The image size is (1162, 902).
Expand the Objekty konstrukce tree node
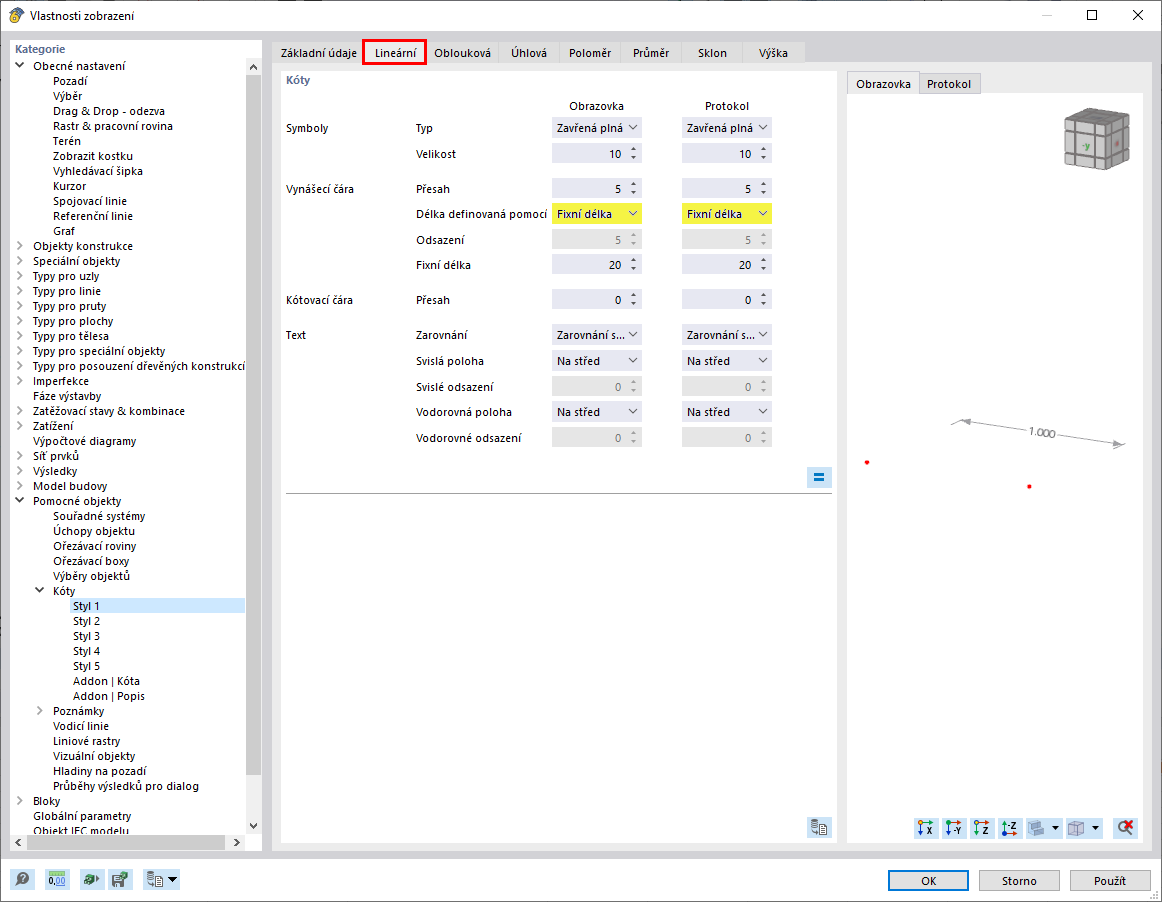tap(20, 245)
